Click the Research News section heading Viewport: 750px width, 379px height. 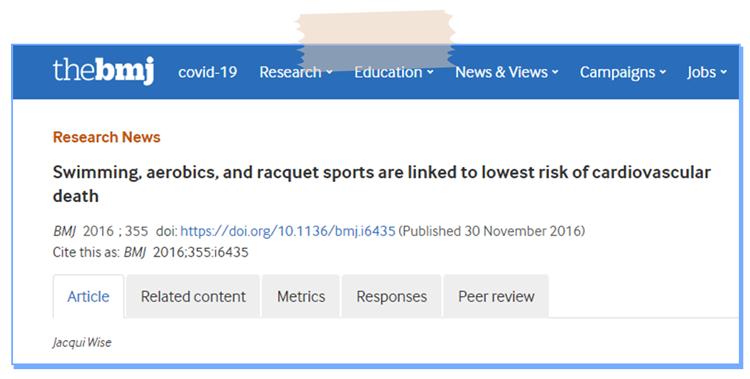point(107,137)
